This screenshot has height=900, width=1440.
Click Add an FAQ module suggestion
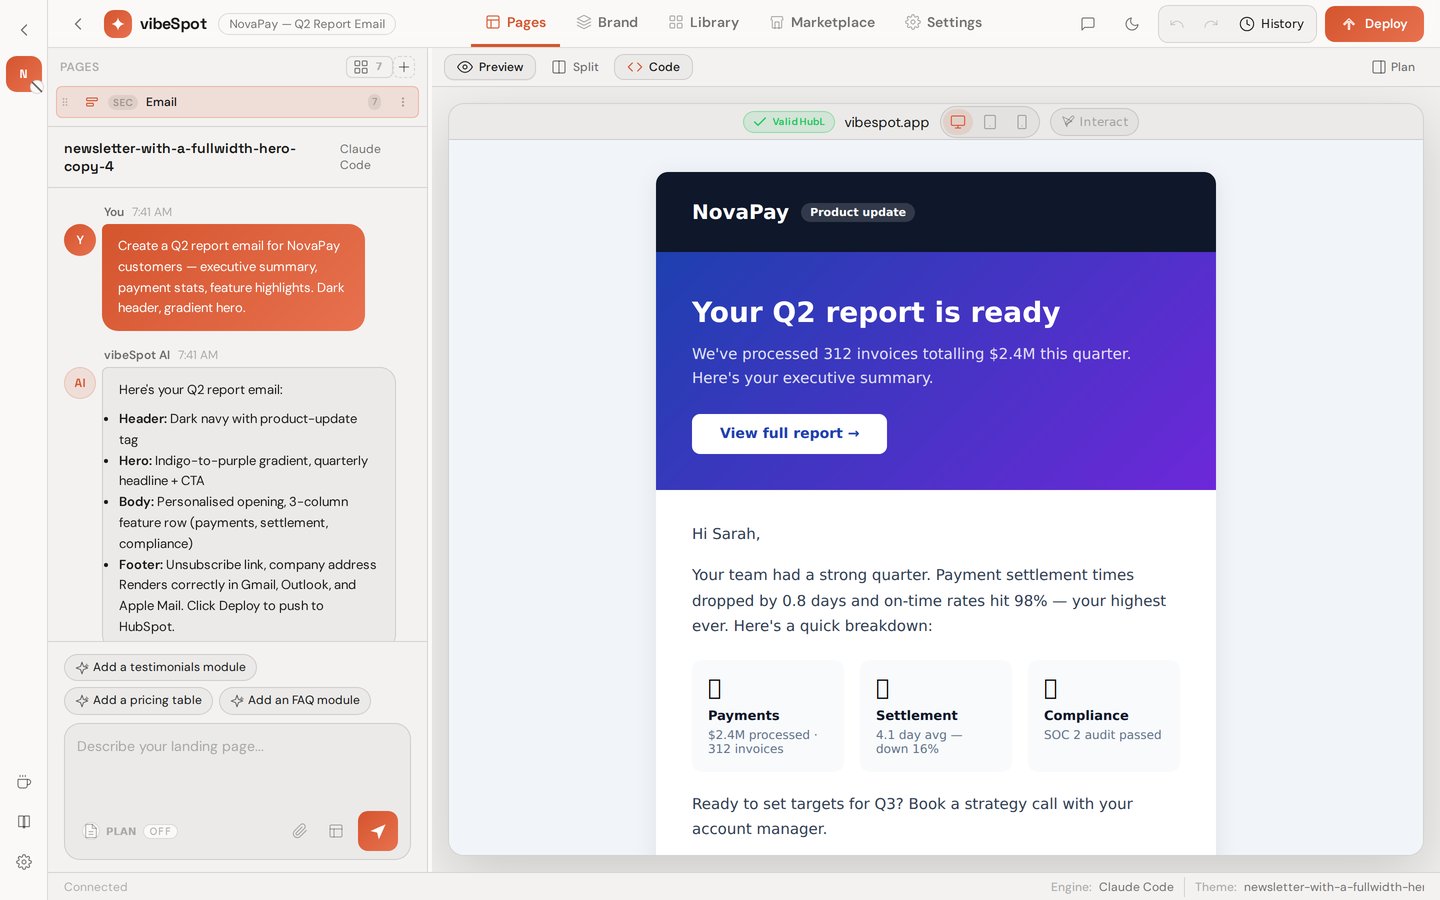(x=295, y=700)
